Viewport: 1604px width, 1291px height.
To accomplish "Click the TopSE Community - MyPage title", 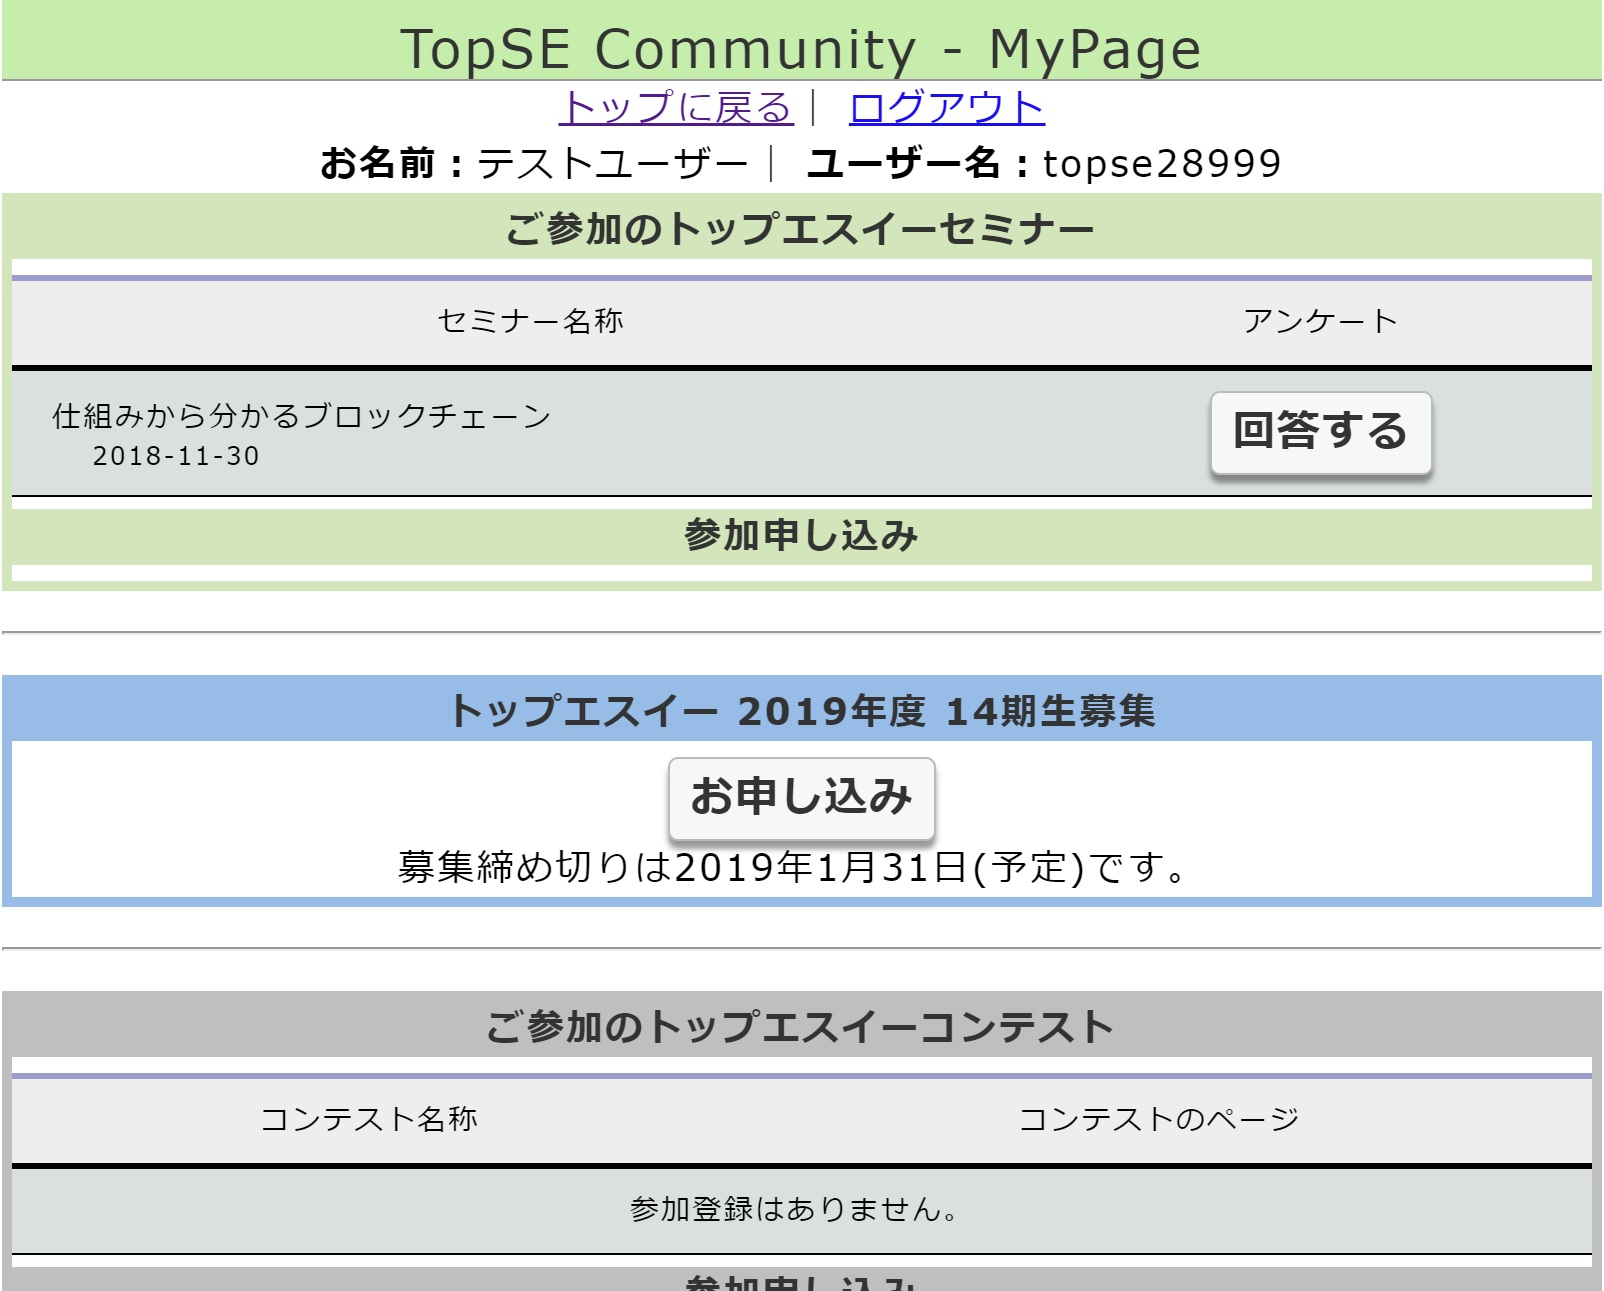I will pyautogui.click(x=800, y=48).
